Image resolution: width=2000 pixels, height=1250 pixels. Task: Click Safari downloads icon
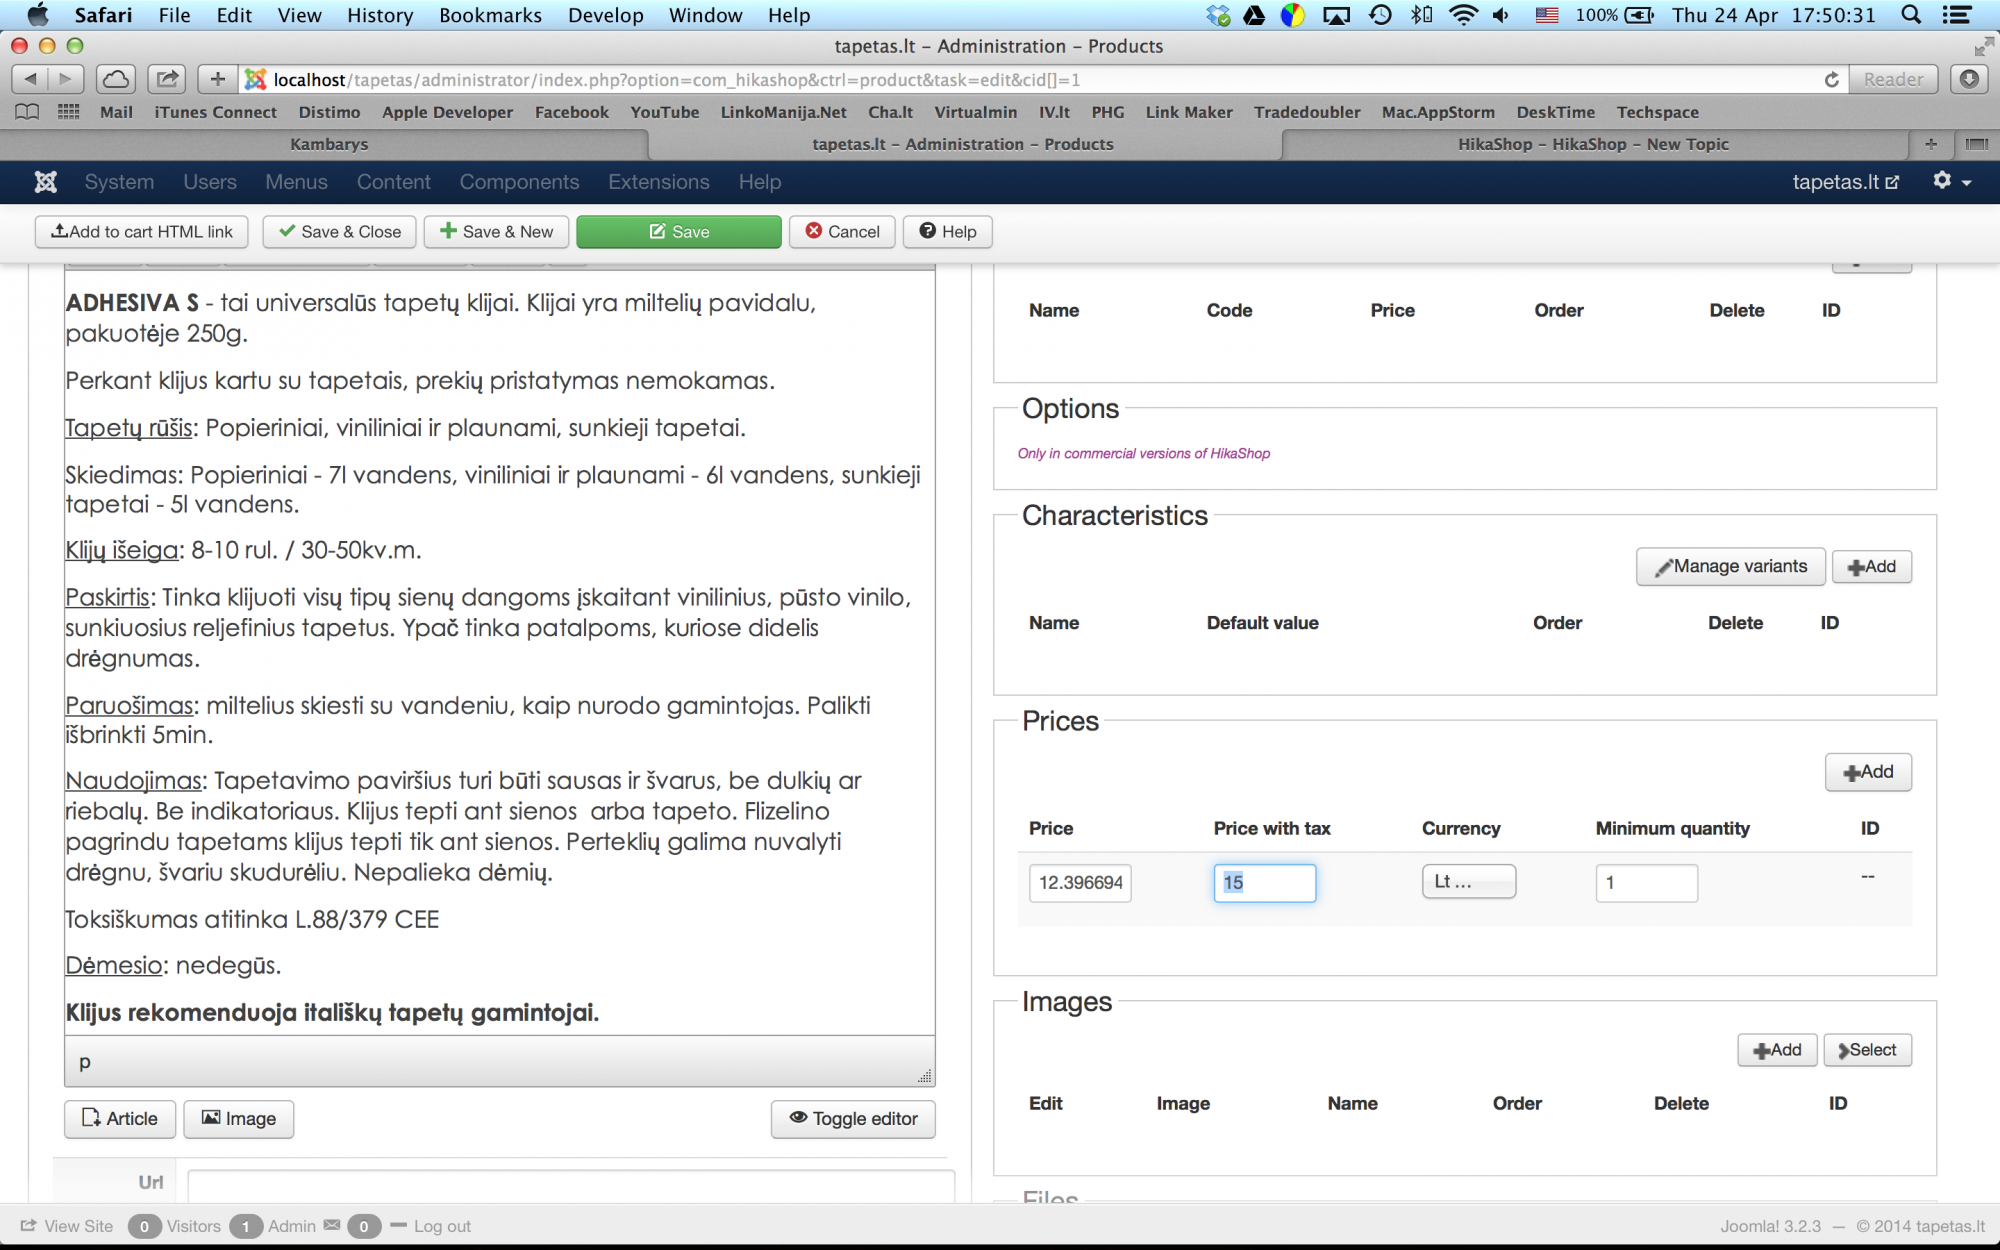point(1968,79)
